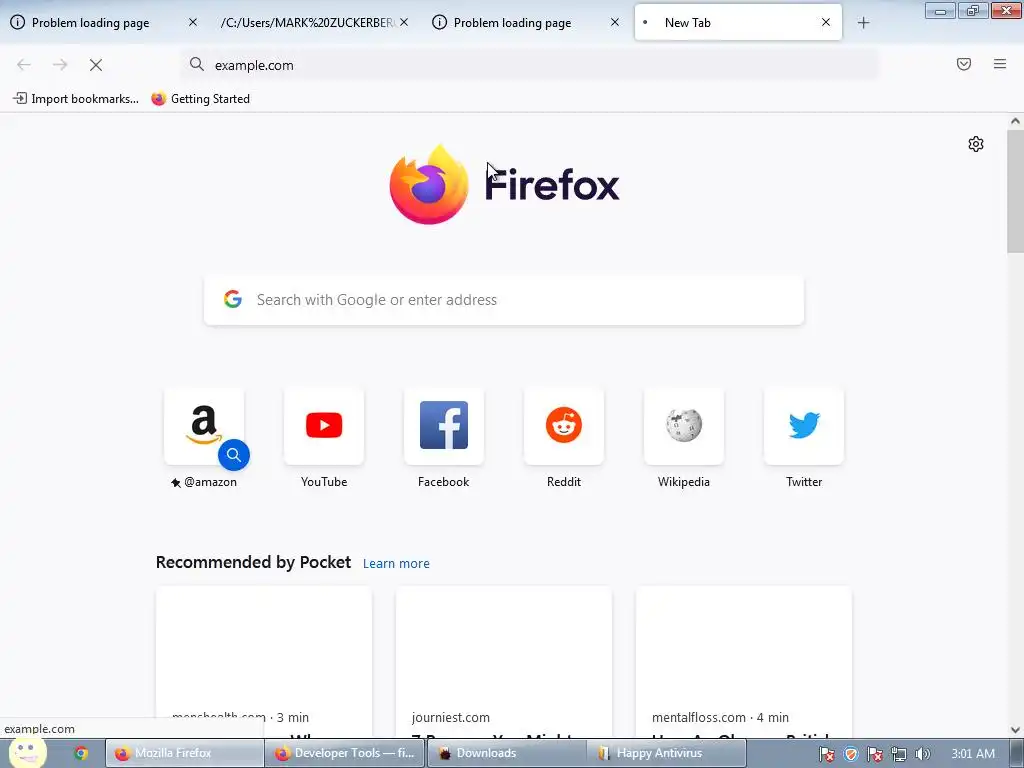Open the Start button smiley orb
The image size is (1024, 768).
click(27, 752)
